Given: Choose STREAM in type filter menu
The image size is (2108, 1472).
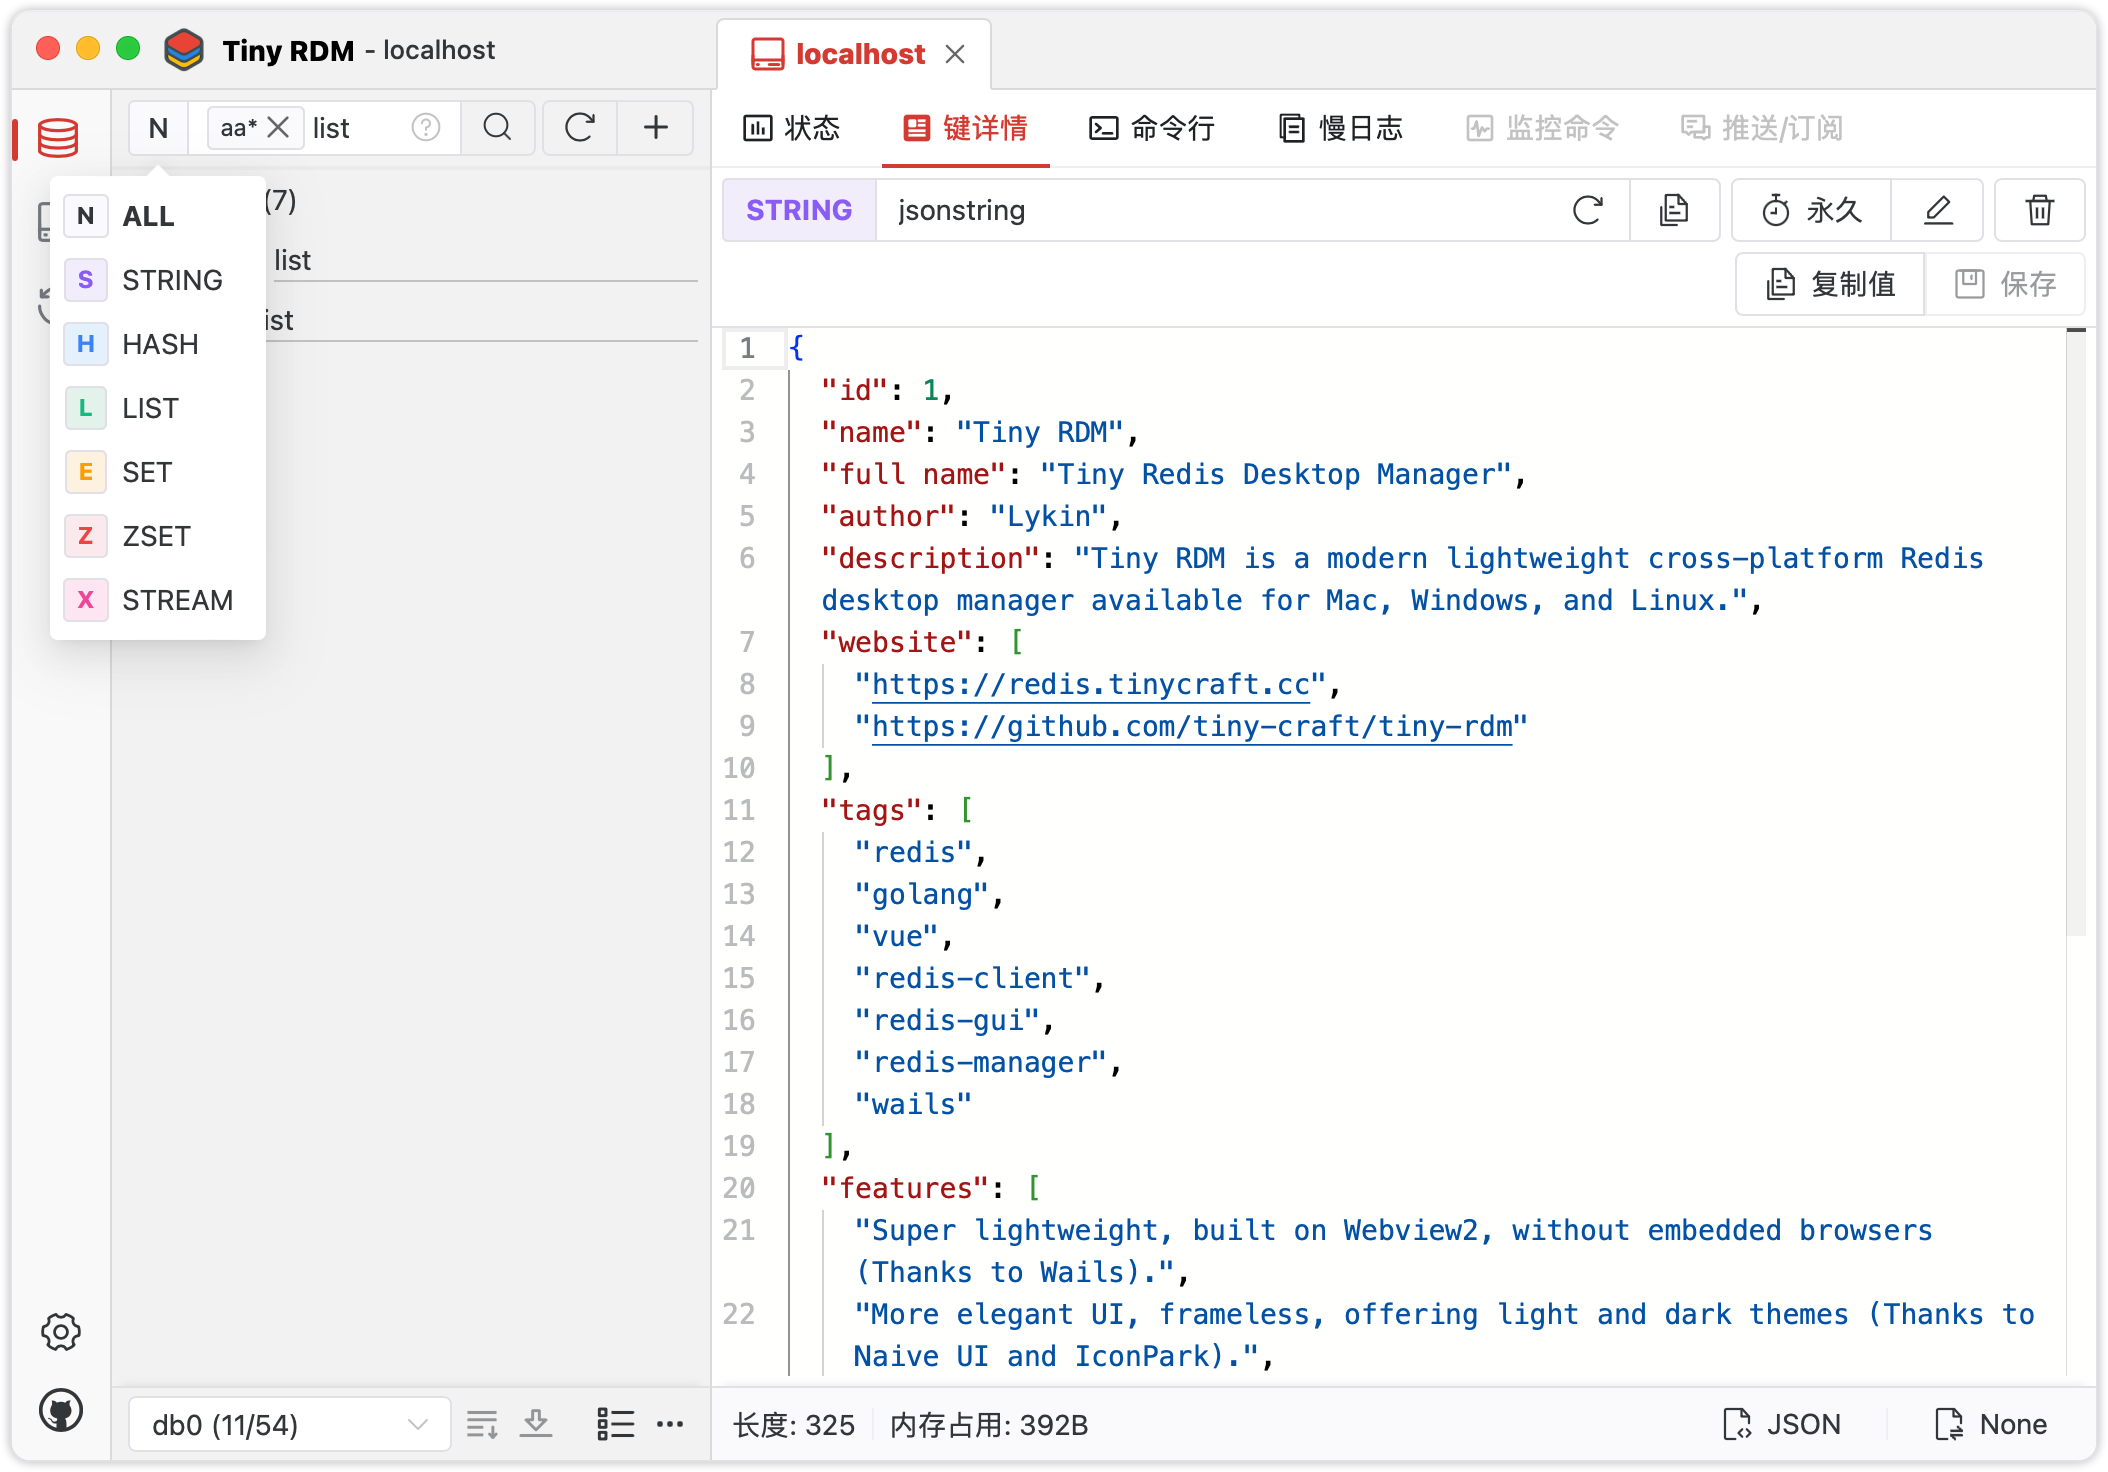Looking at the screenshot, I should 158,600.
